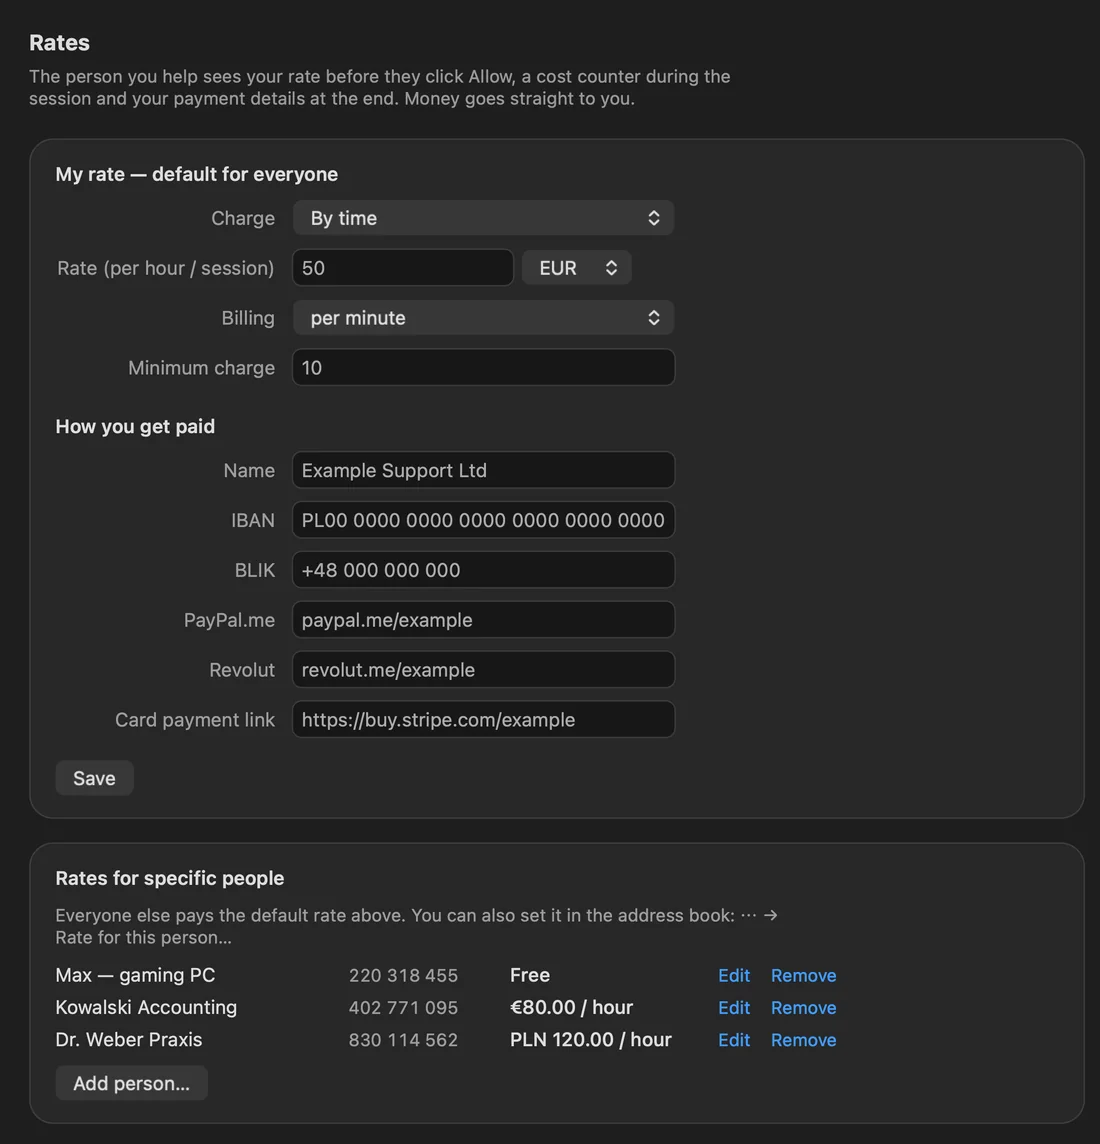
Task: Click the Card payment link field
Action: [x=483, y=719]
